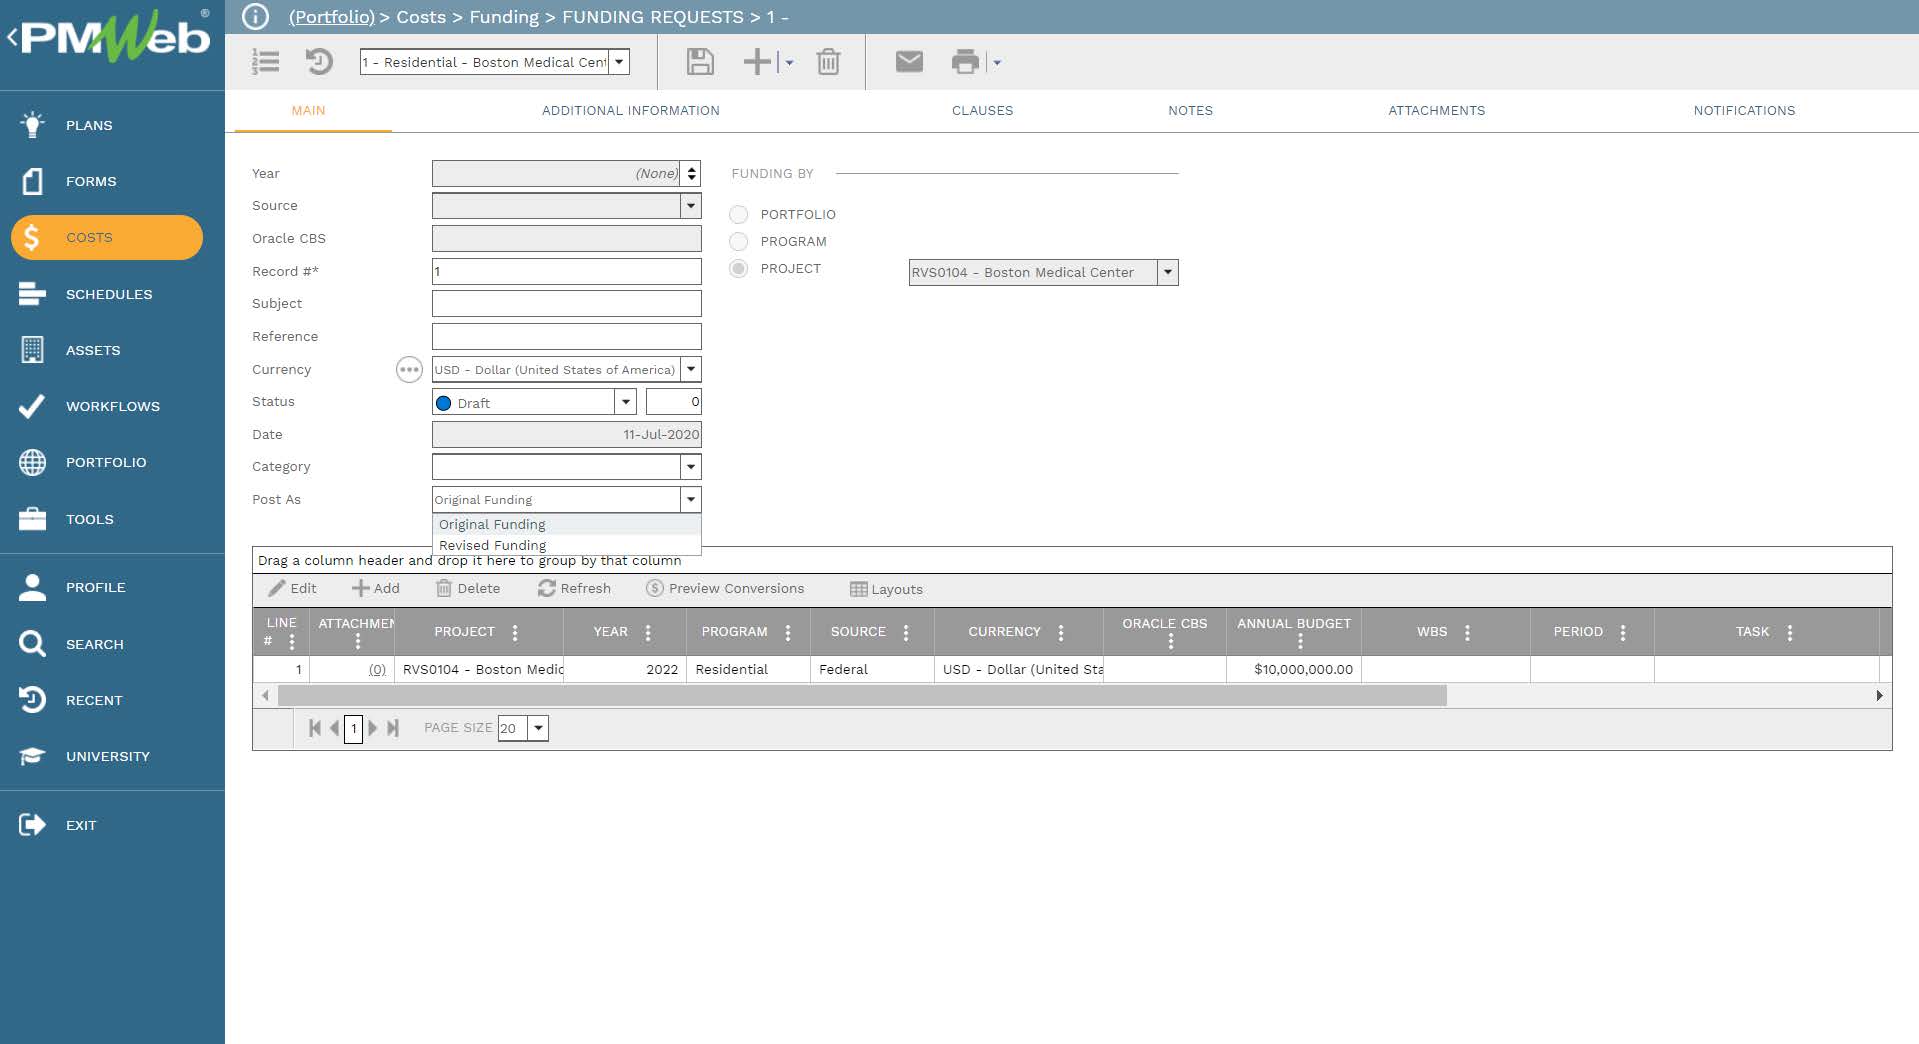Open PROGRAM column options menu
This screenshot has width=1919, height=1044.
pyautogui.click(x=788, y=632)
